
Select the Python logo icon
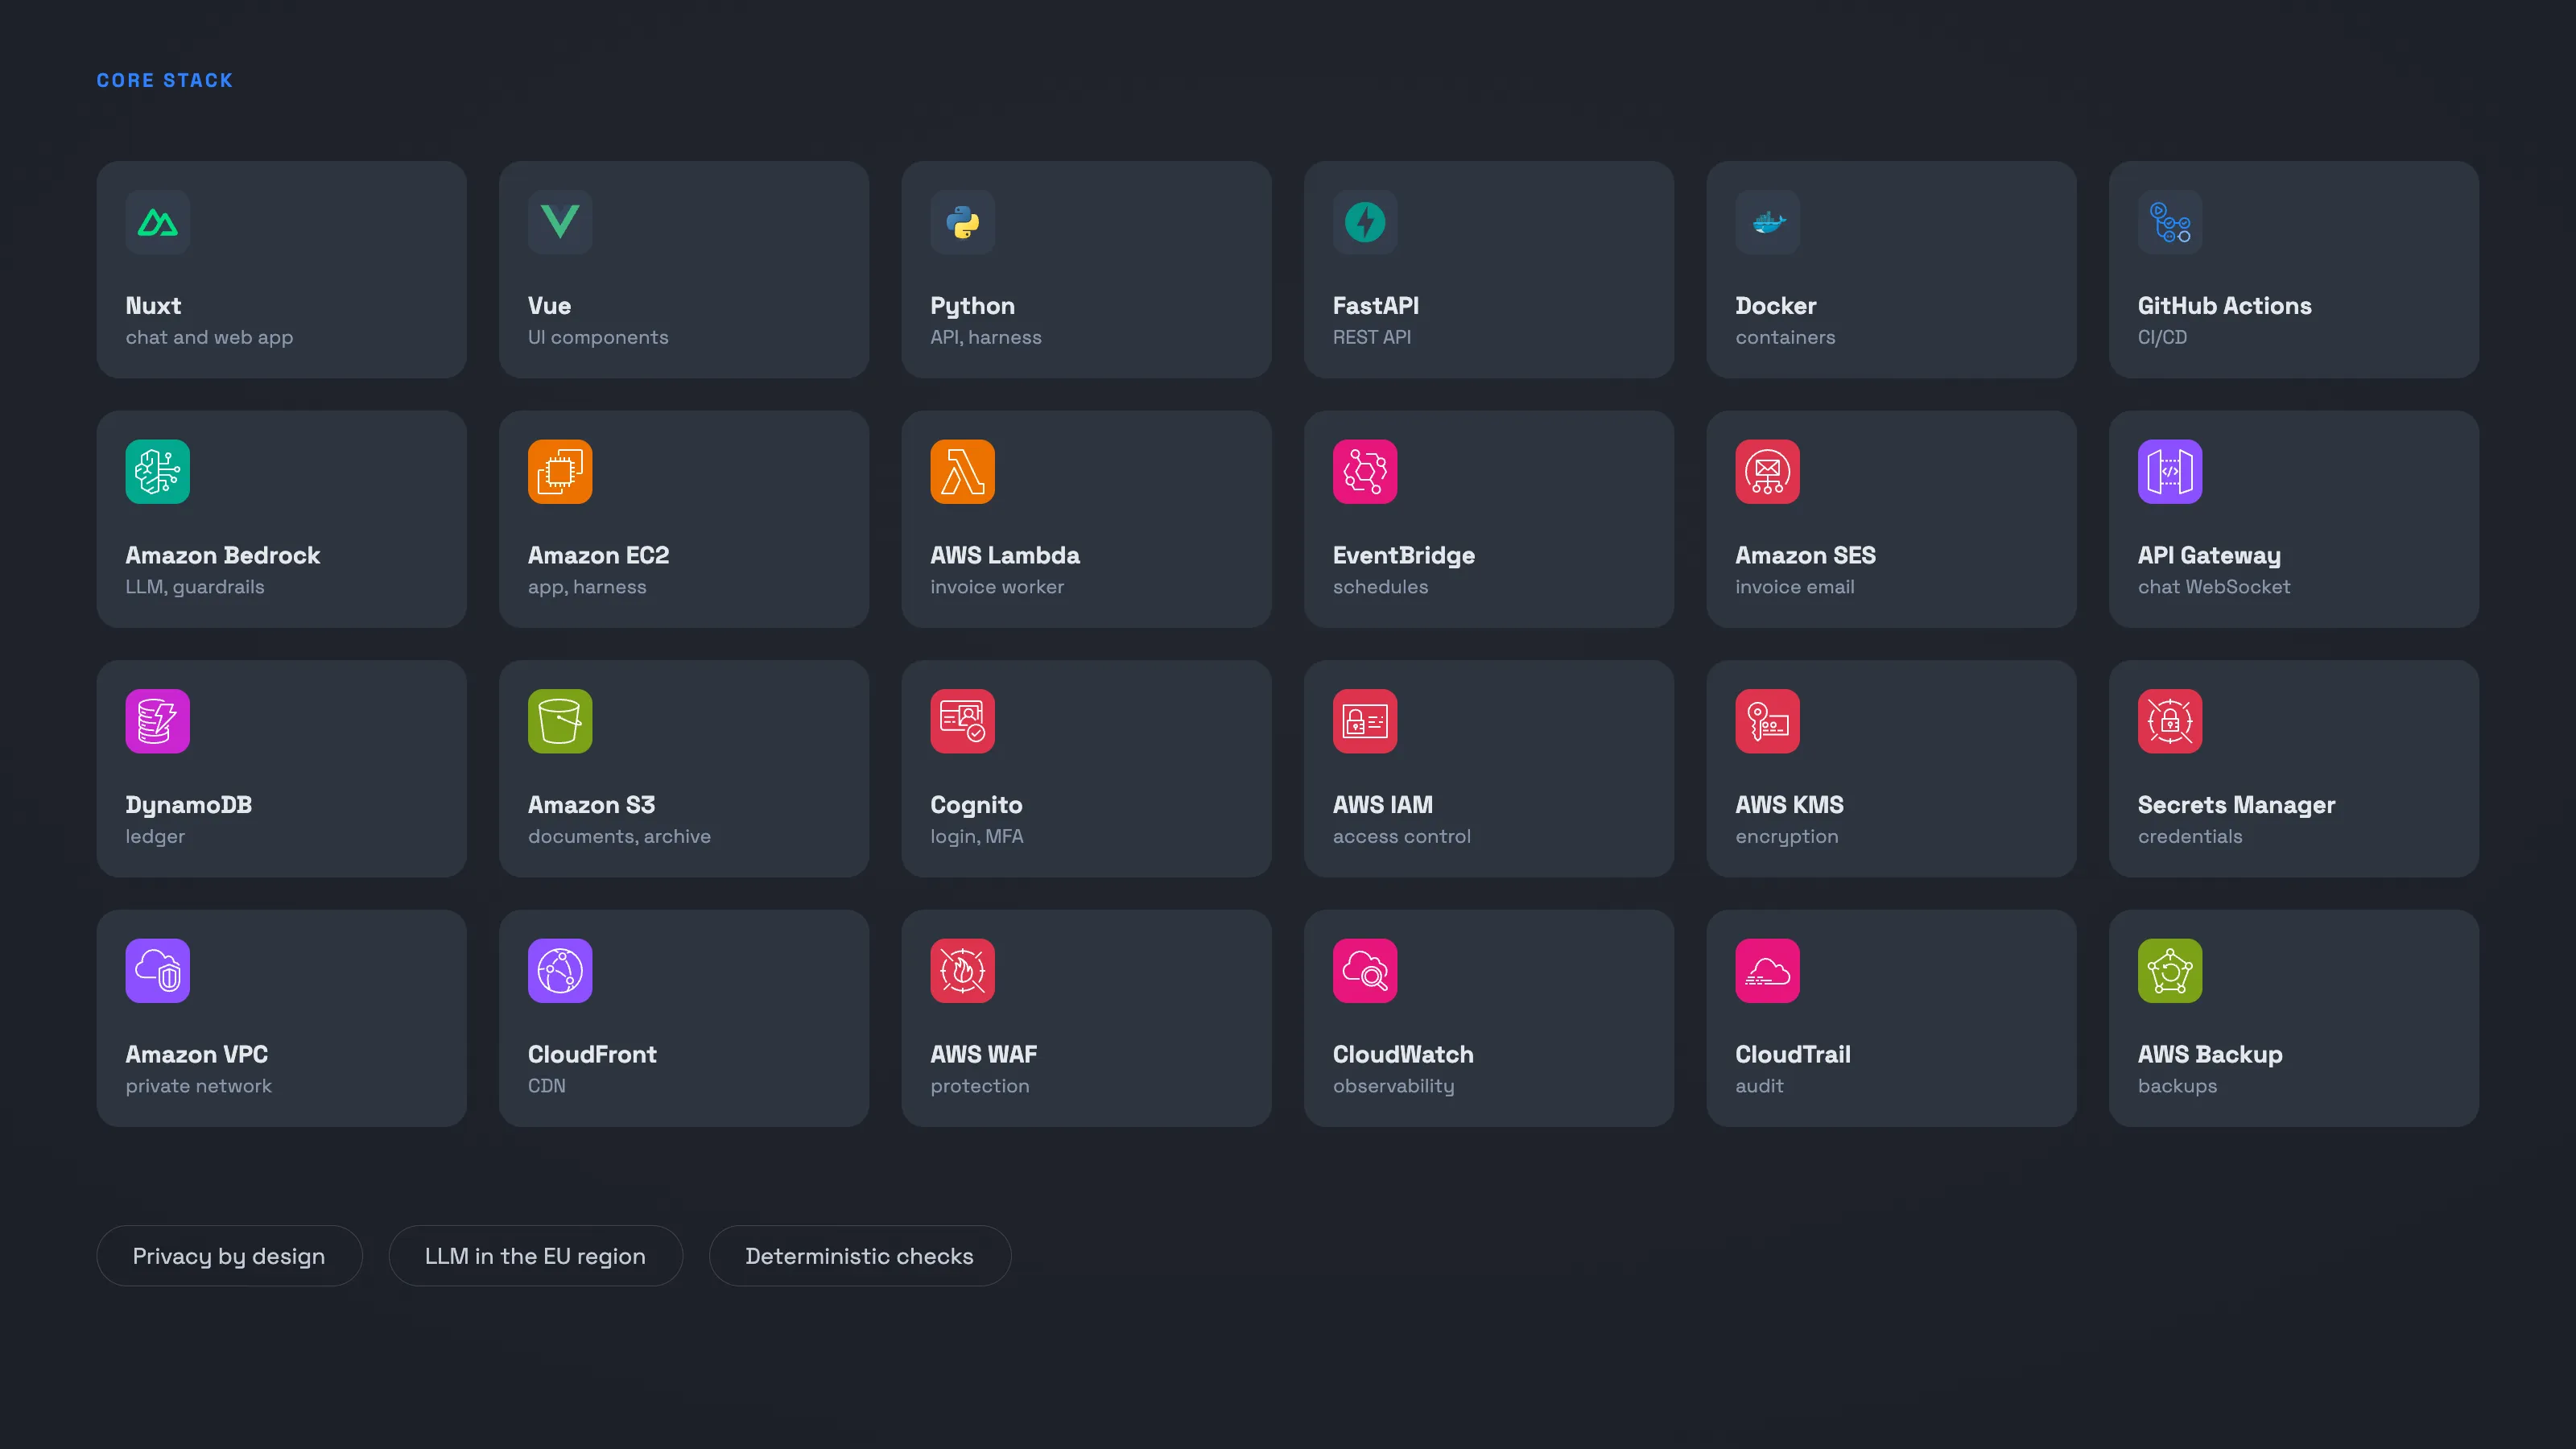[962, 222]
